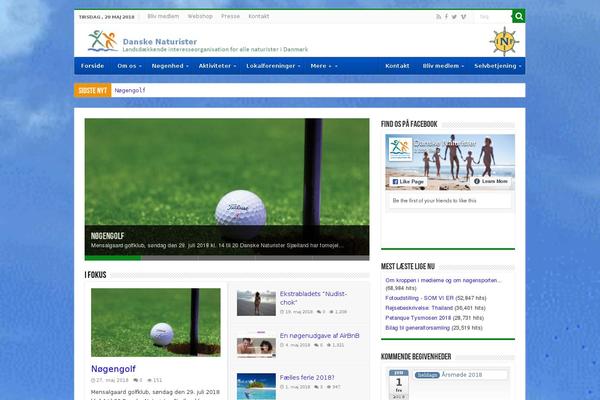
Task: Expand the Nøgenhed menu
Action: tap(170, 66)
